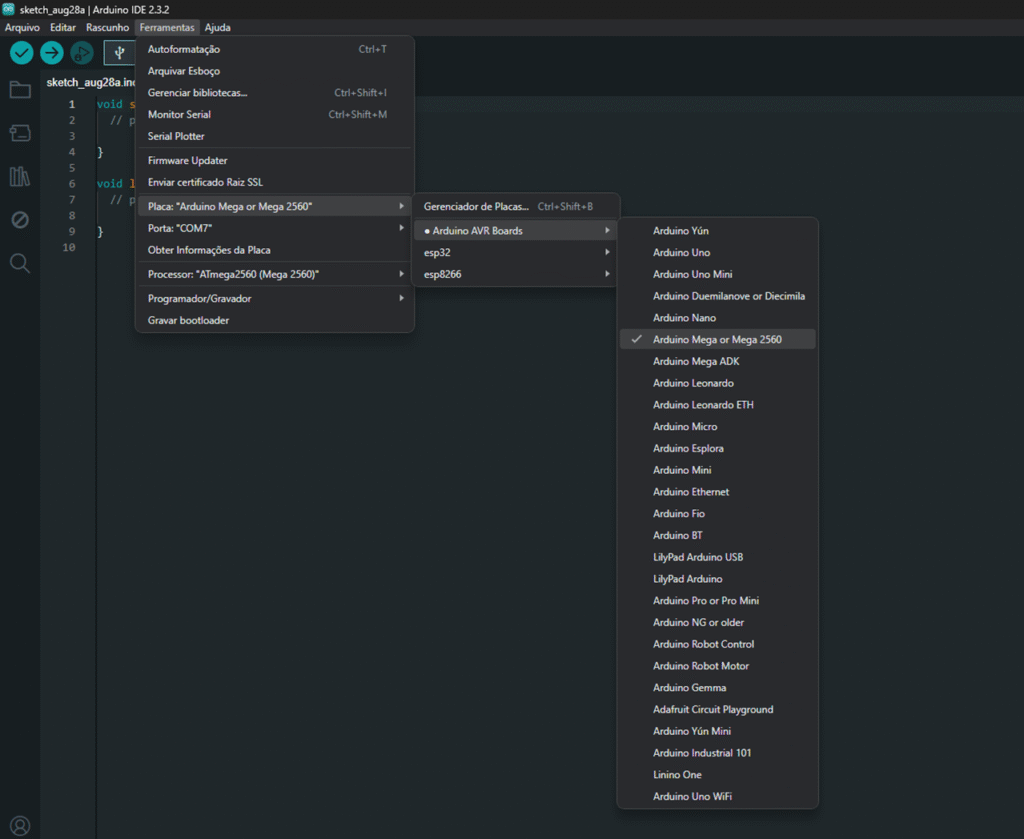Select Arduino Pro or Pro Mini board
This screenshot has height=839, width=1024.
[x=718, y=601]
